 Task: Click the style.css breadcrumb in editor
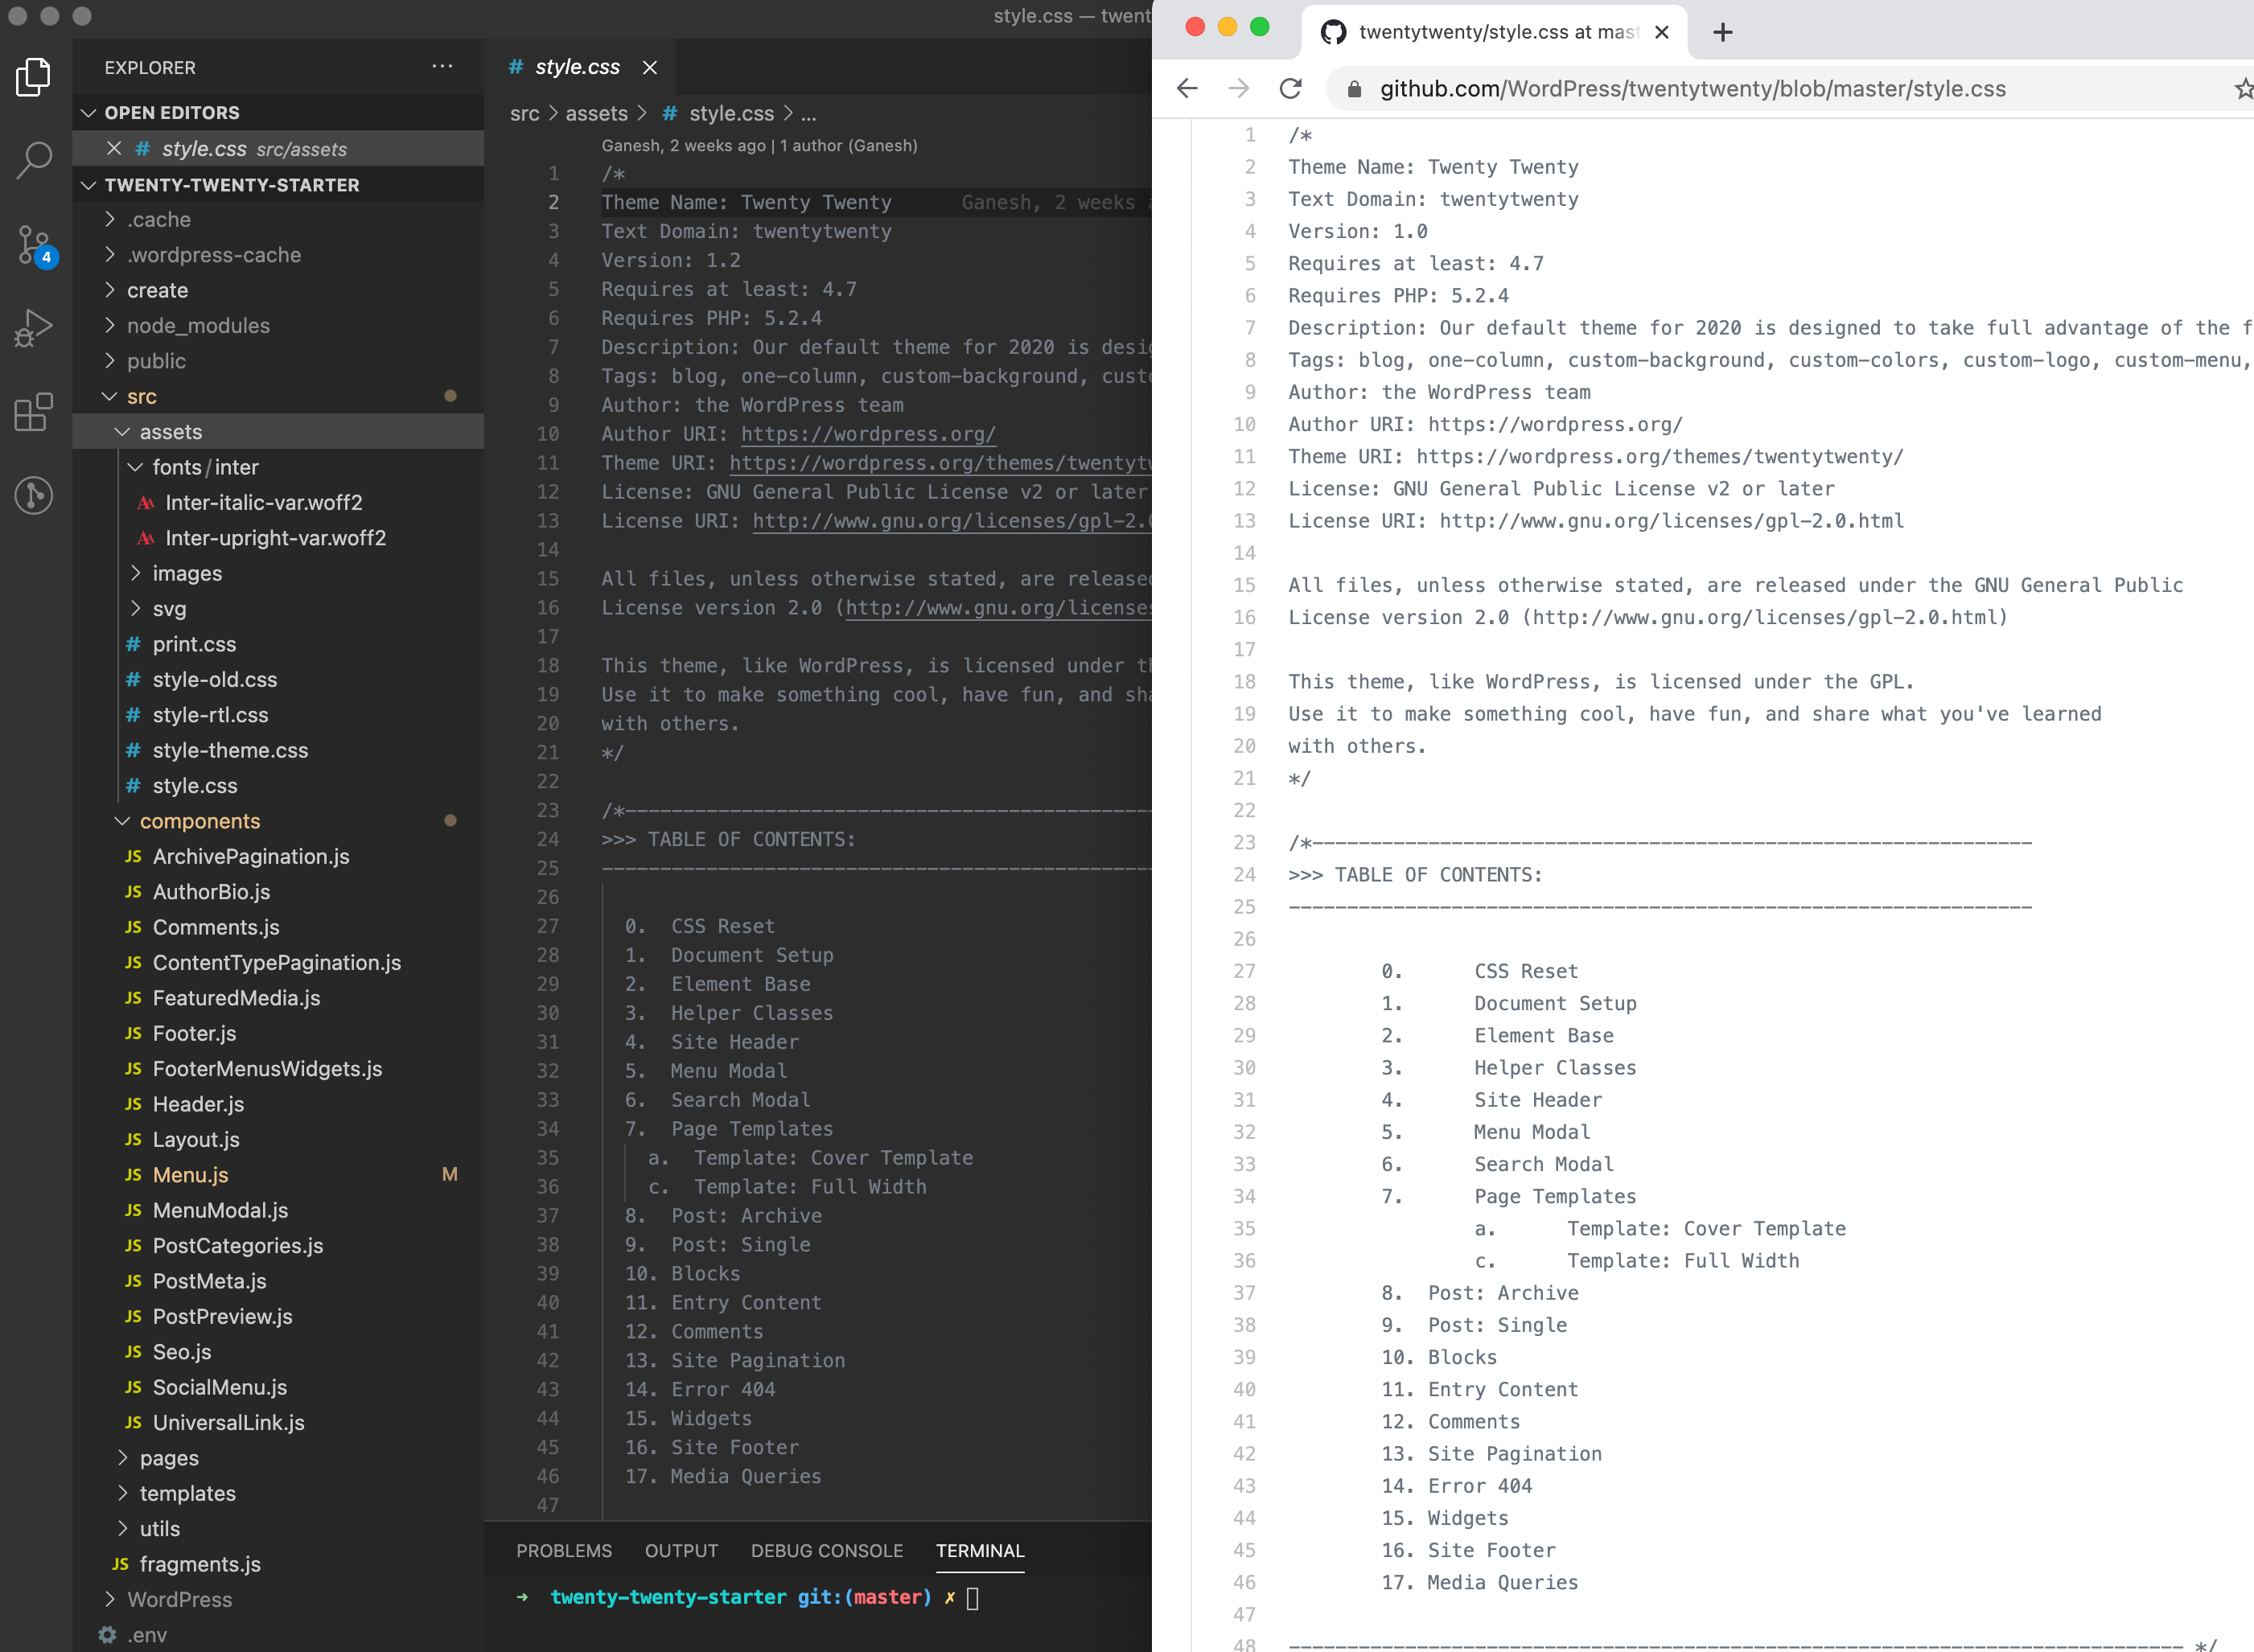coord(731,113)
